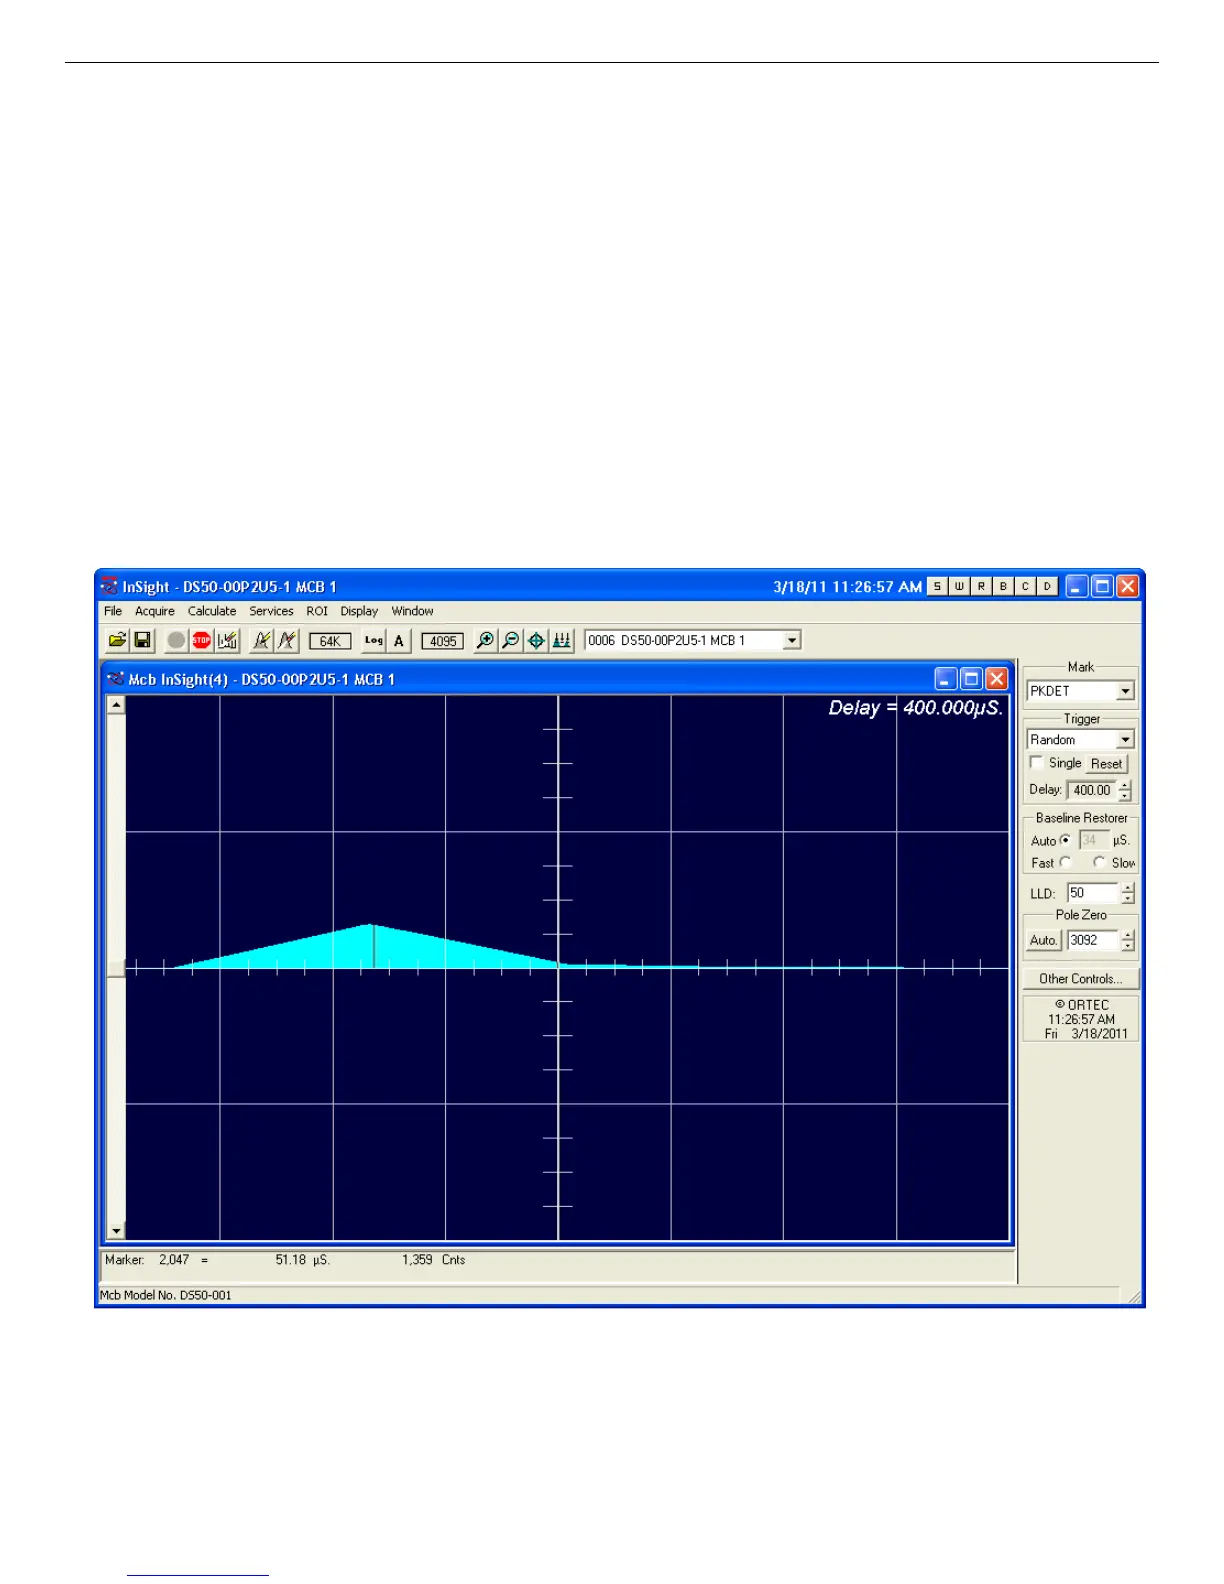Viewport: 1224px width, 1584px height.
Task: Zoom out with the magnifier minus icon
Action: click(510, 640)
